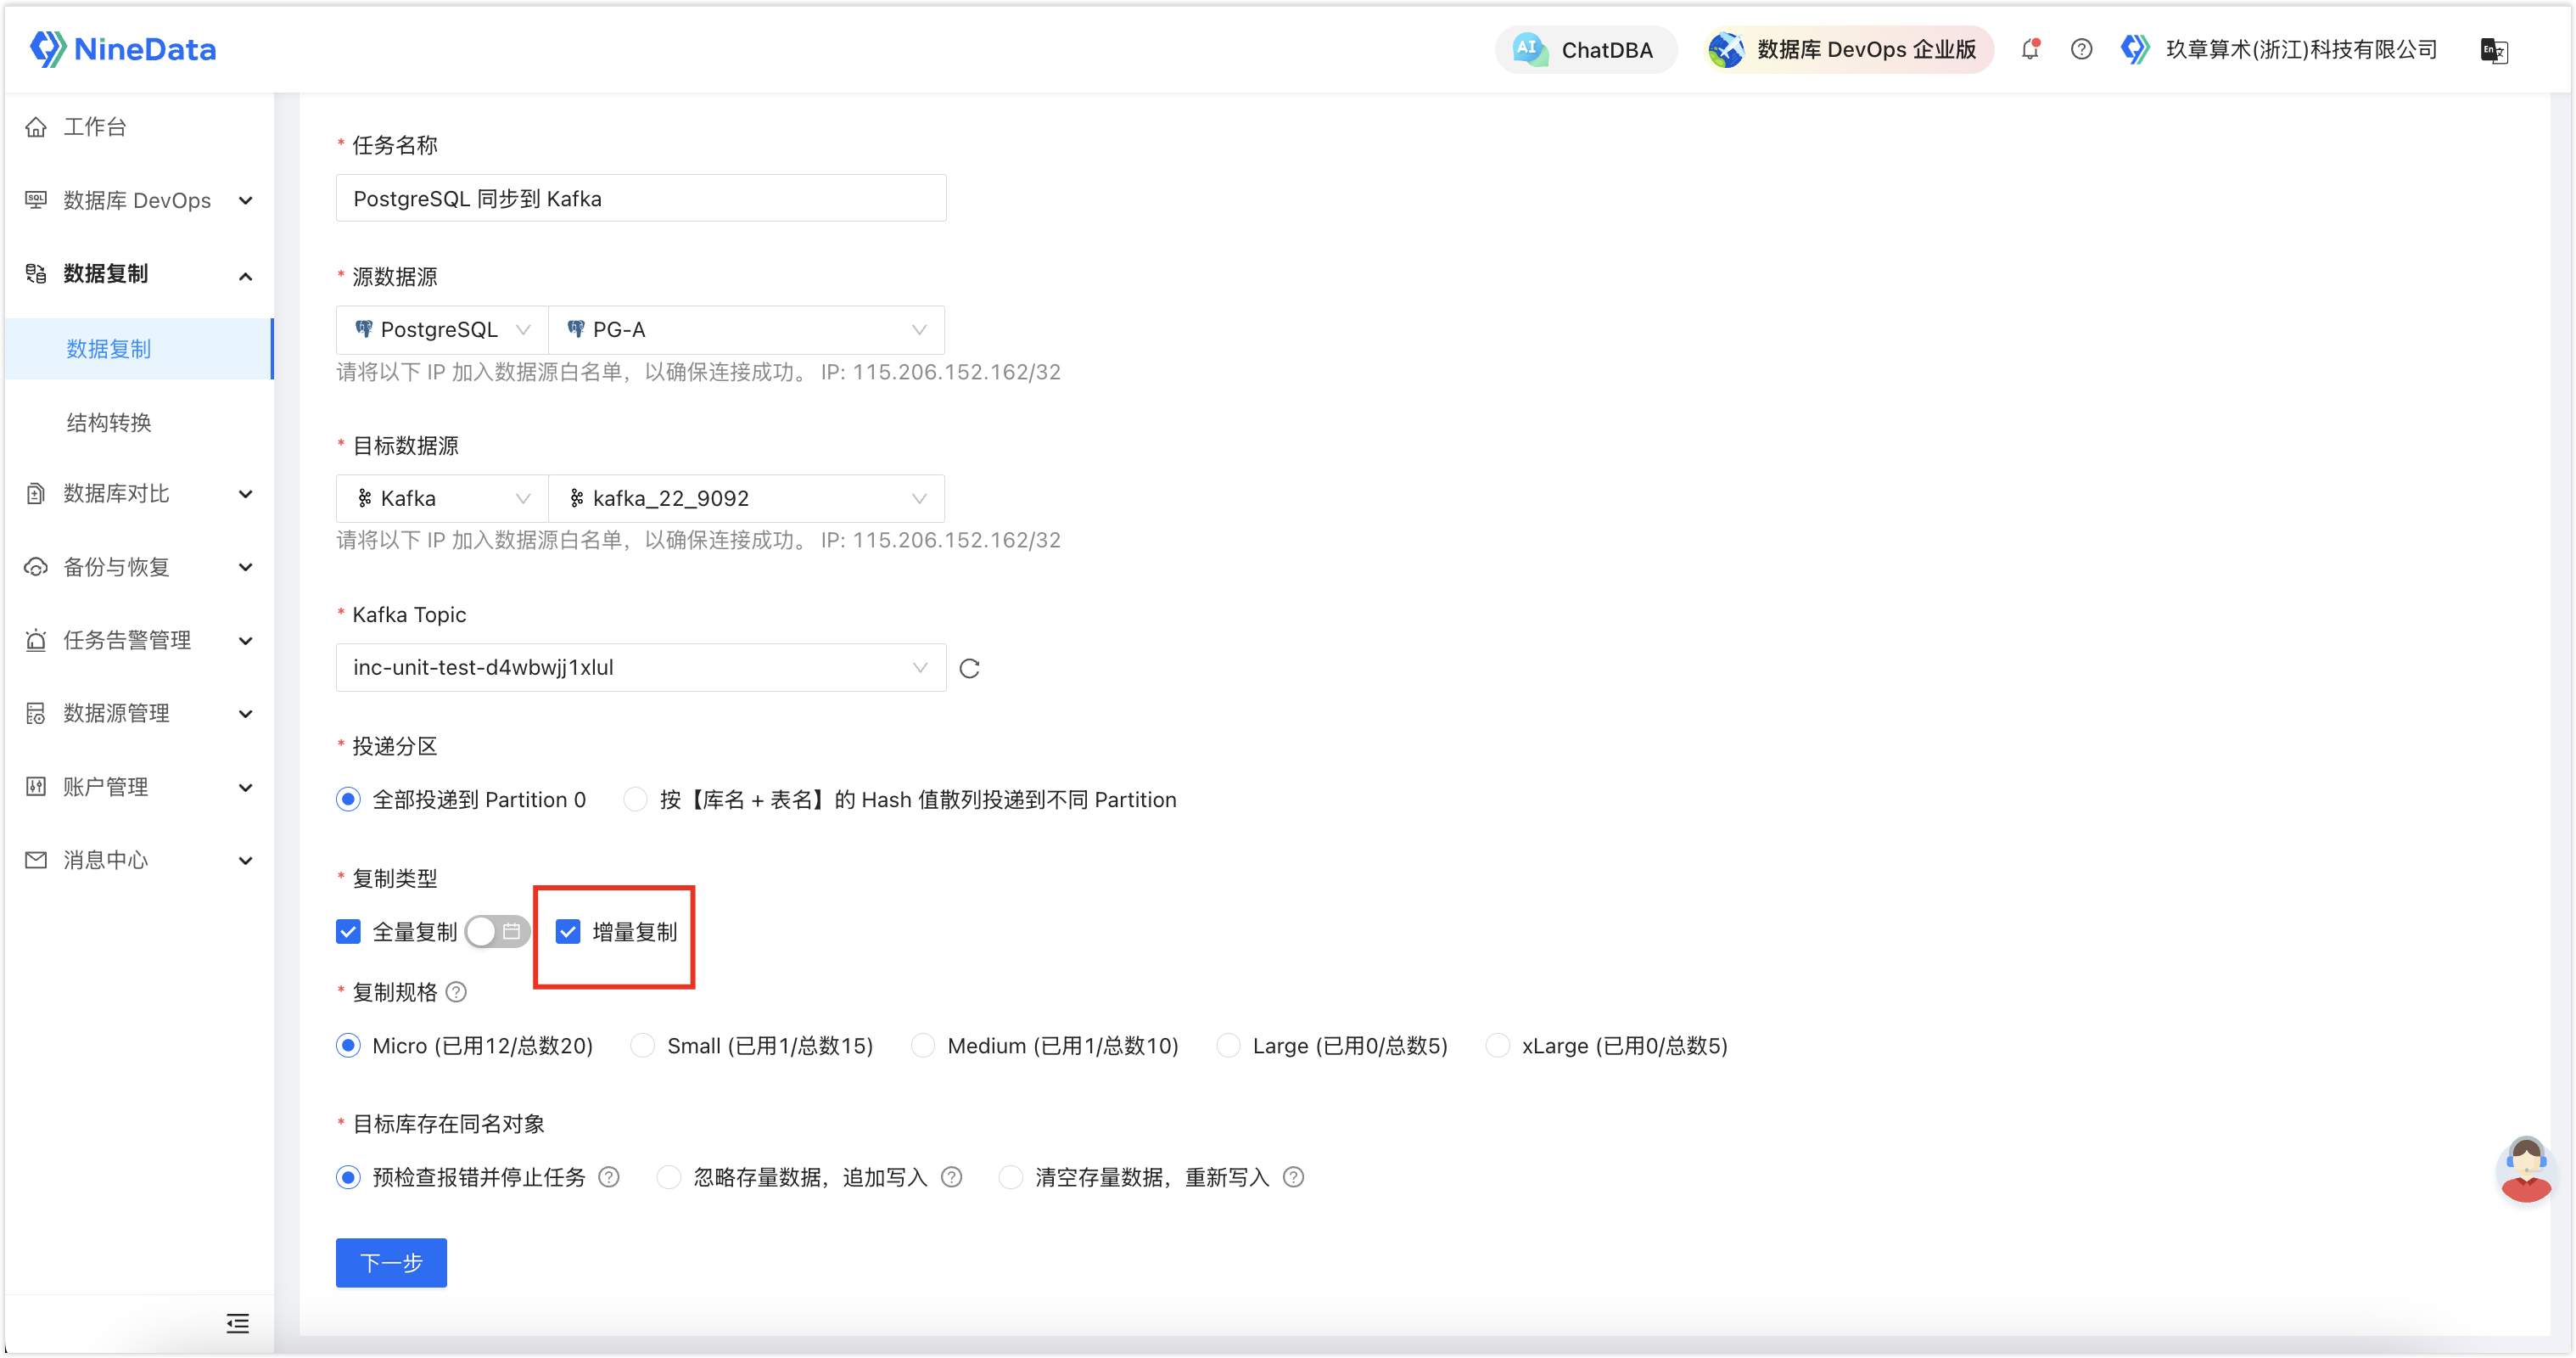Select the Small replication spec

(x=643, y=1045)
